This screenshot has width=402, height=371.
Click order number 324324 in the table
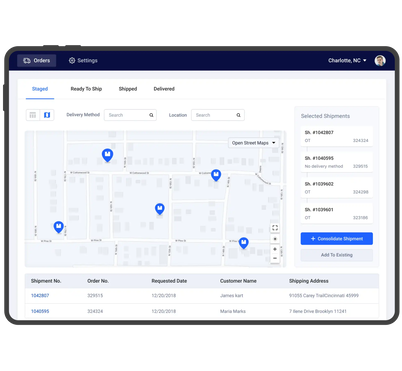[x=95, y=311]
